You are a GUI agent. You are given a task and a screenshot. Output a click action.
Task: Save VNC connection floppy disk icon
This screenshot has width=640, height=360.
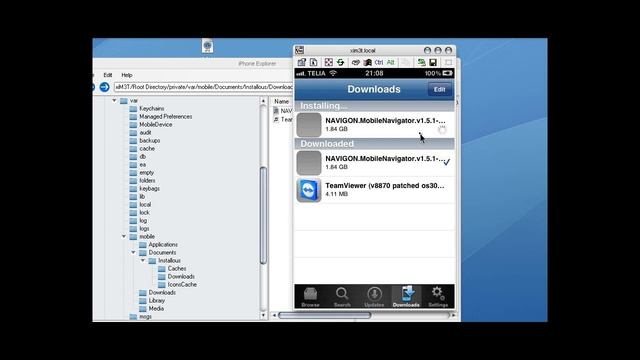pyautogui.click(x=433, y=62)
